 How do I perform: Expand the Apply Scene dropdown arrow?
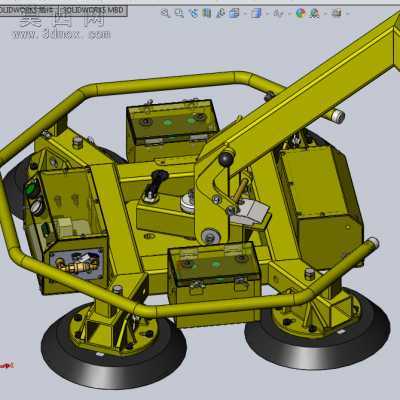tap(325, 13)
